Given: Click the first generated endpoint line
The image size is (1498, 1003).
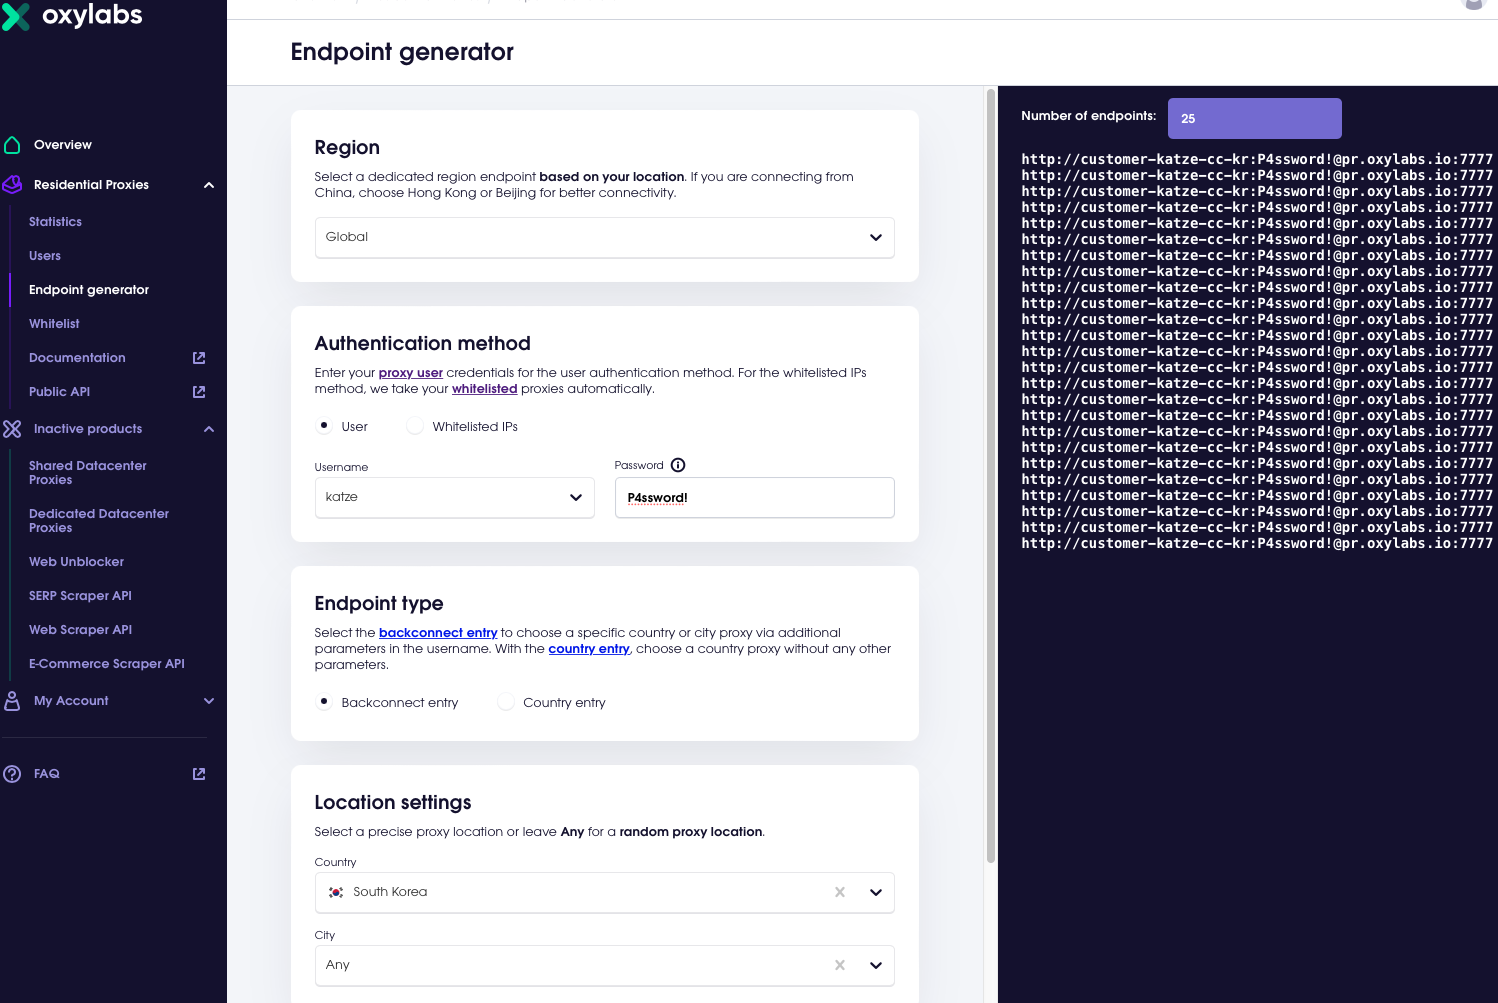Looking at the screenshot, I should [1256, 159].
